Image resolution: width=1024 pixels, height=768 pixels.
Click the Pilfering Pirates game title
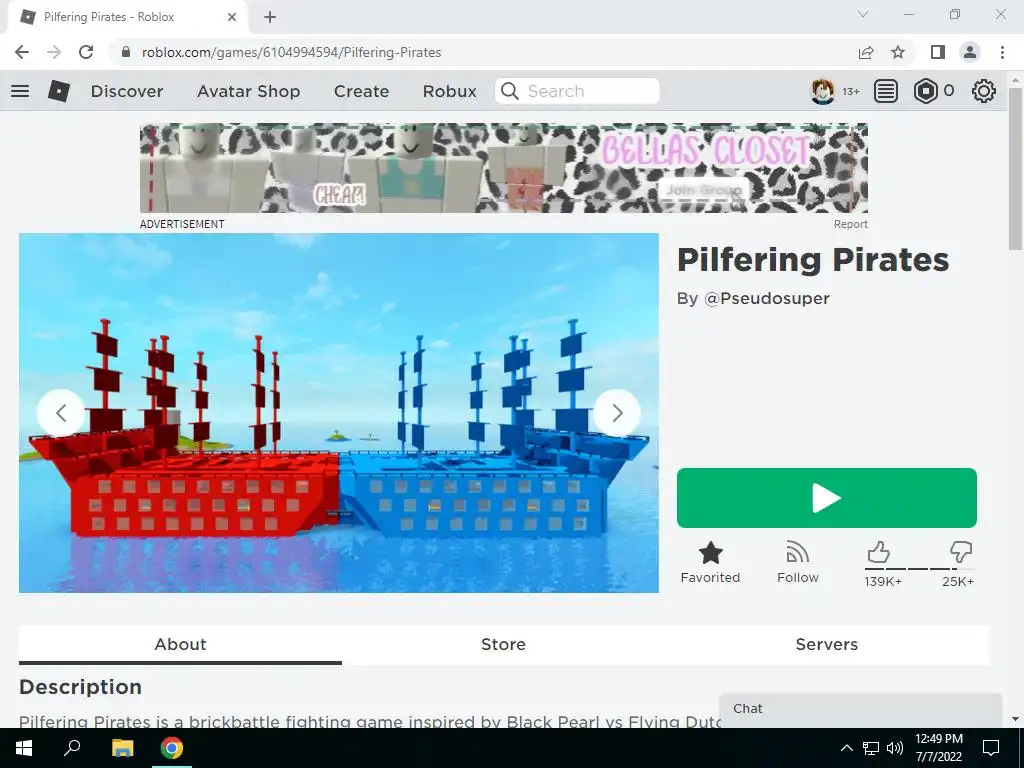(x=812, y=260)
